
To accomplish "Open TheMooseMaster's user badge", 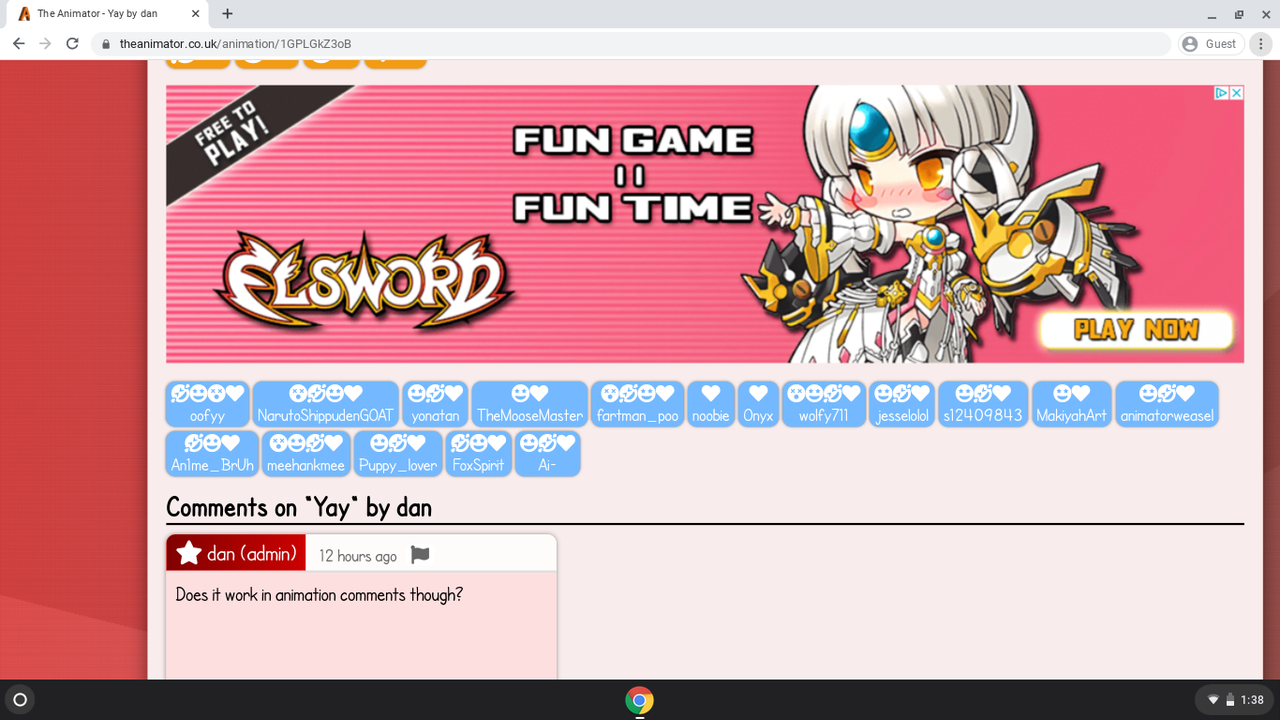I will [x=529, y=404].
